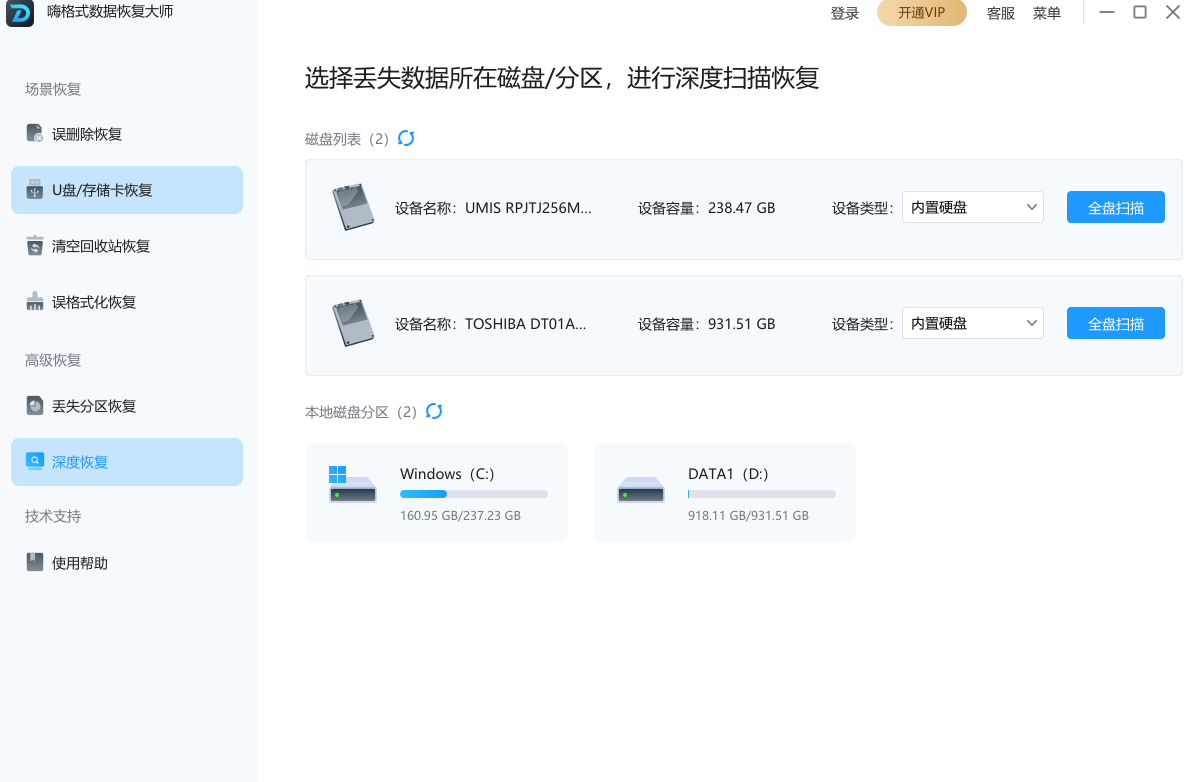Click 登录 to sign in
1199x782 pixels.
pyautogui.click(x=844, y=13)
